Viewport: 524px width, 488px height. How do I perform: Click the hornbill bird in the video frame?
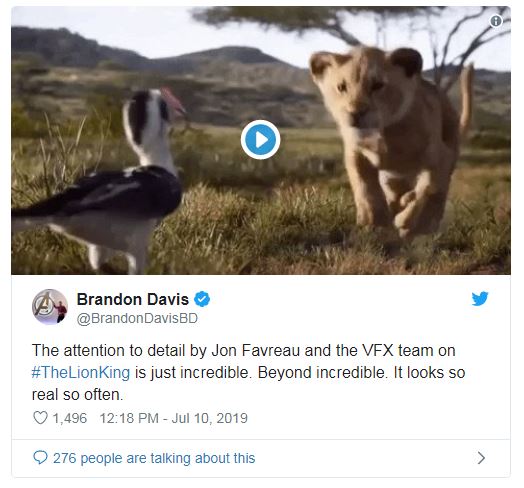coord(100,180)
